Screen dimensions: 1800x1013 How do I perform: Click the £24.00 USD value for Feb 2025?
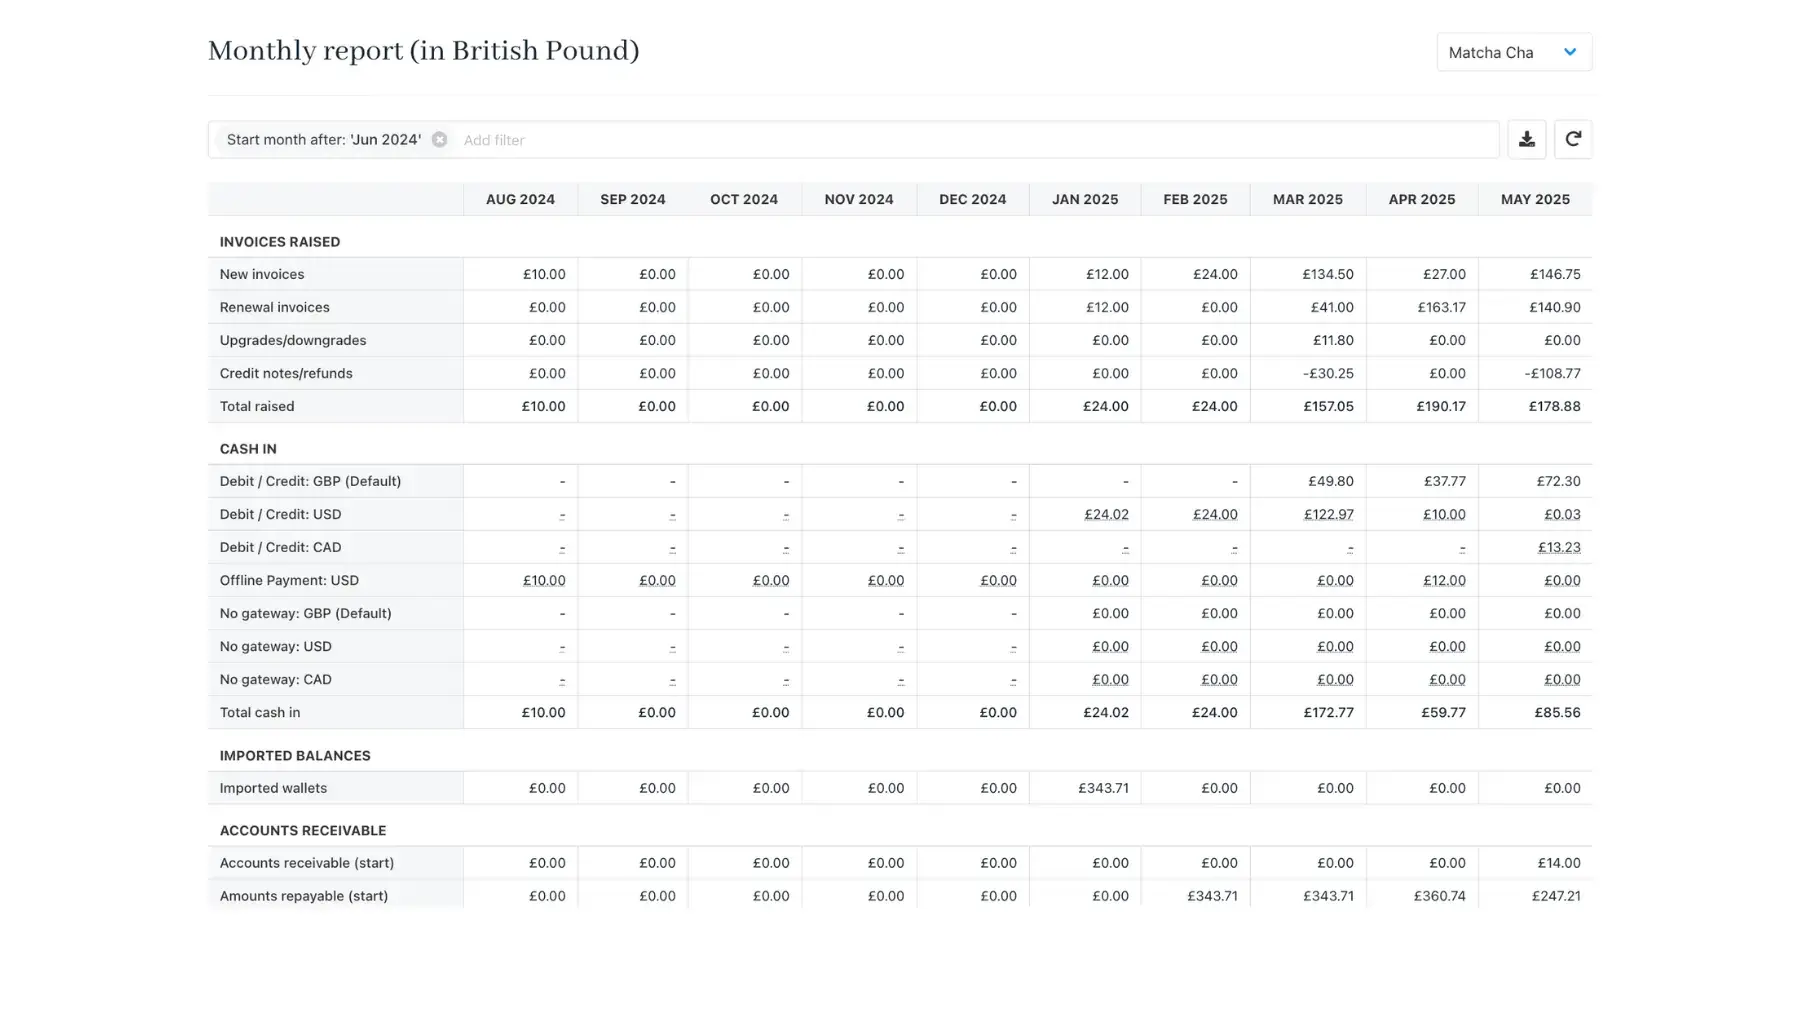(1215, 514)
